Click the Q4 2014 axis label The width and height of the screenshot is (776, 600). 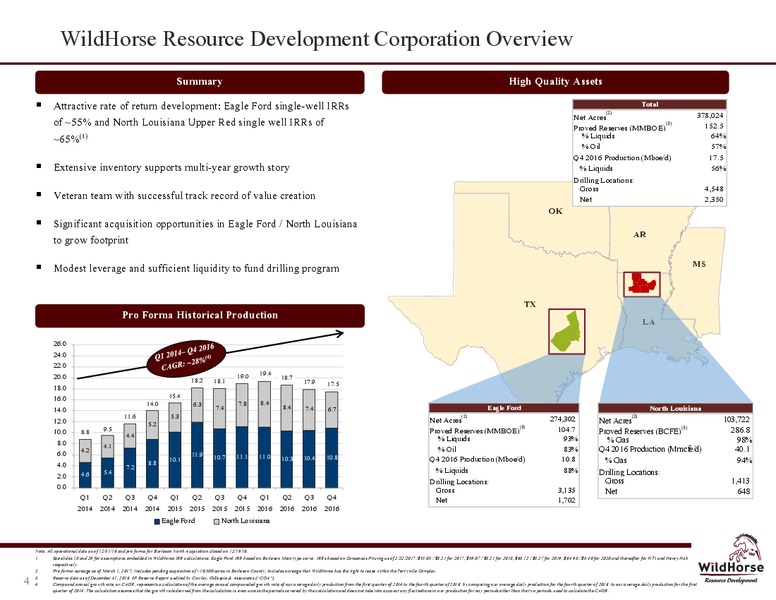(152, 502)
